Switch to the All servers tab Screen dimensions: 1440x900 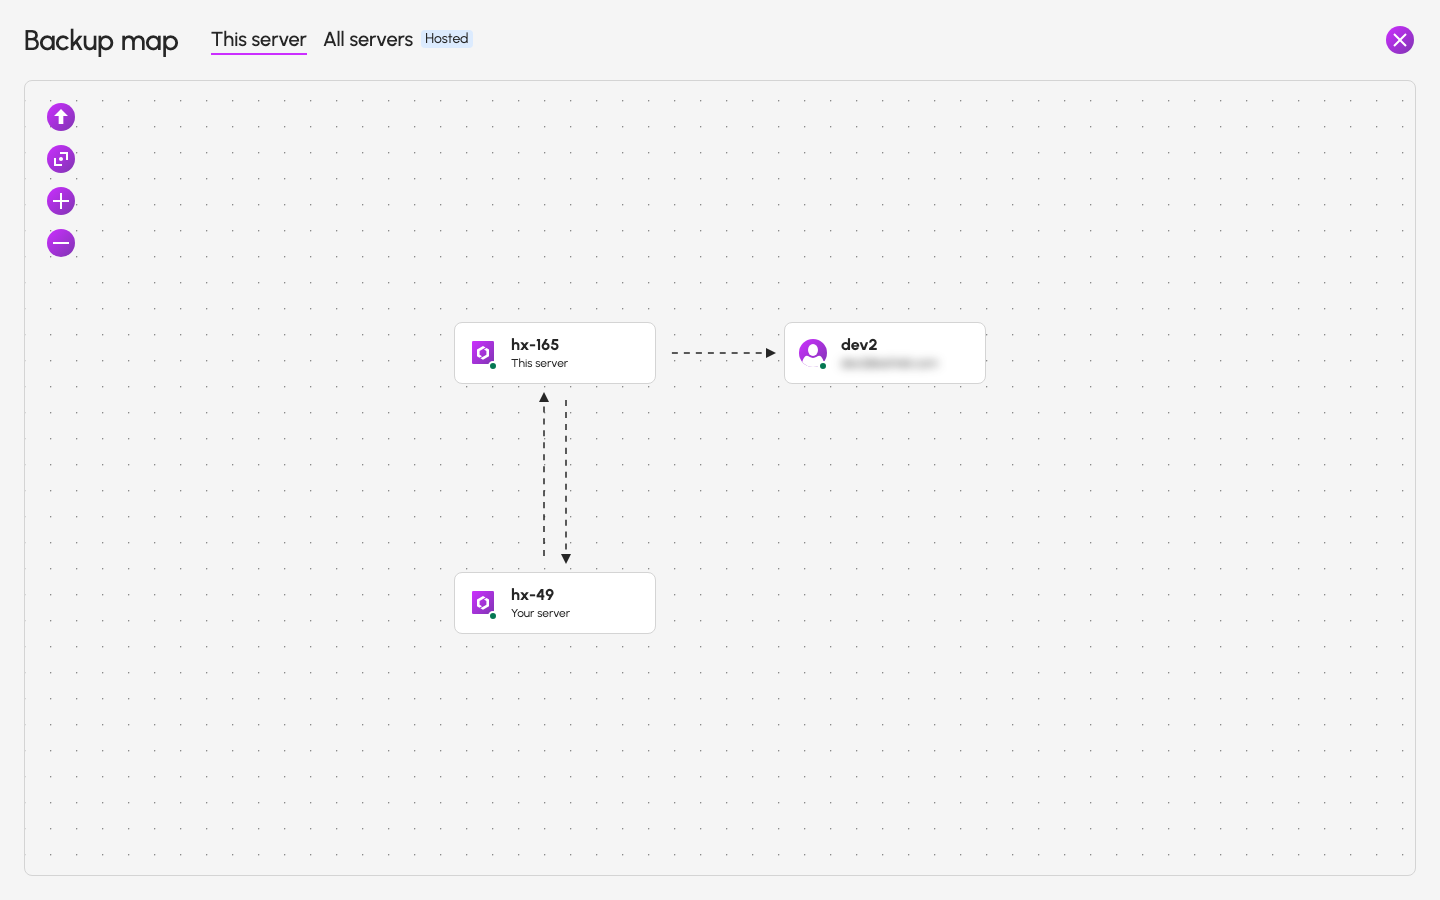pos(368,39)
